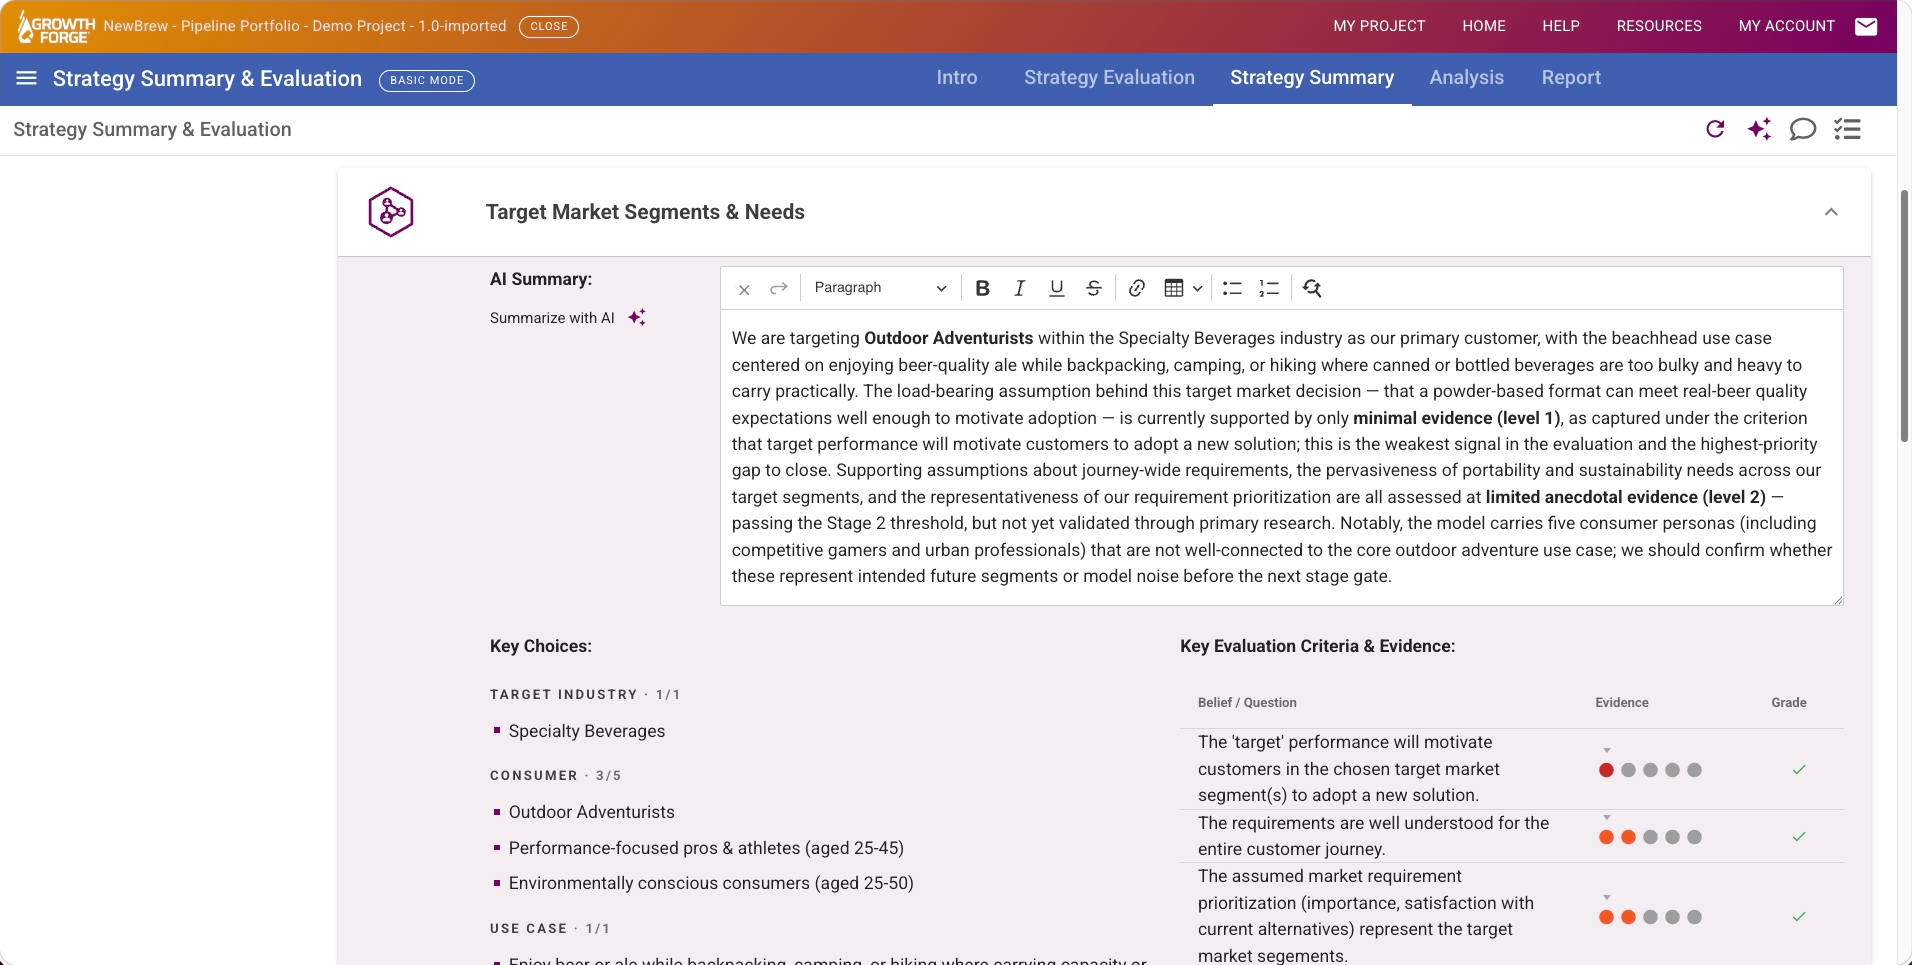Insert a table with the table icon

point(1174,288)
